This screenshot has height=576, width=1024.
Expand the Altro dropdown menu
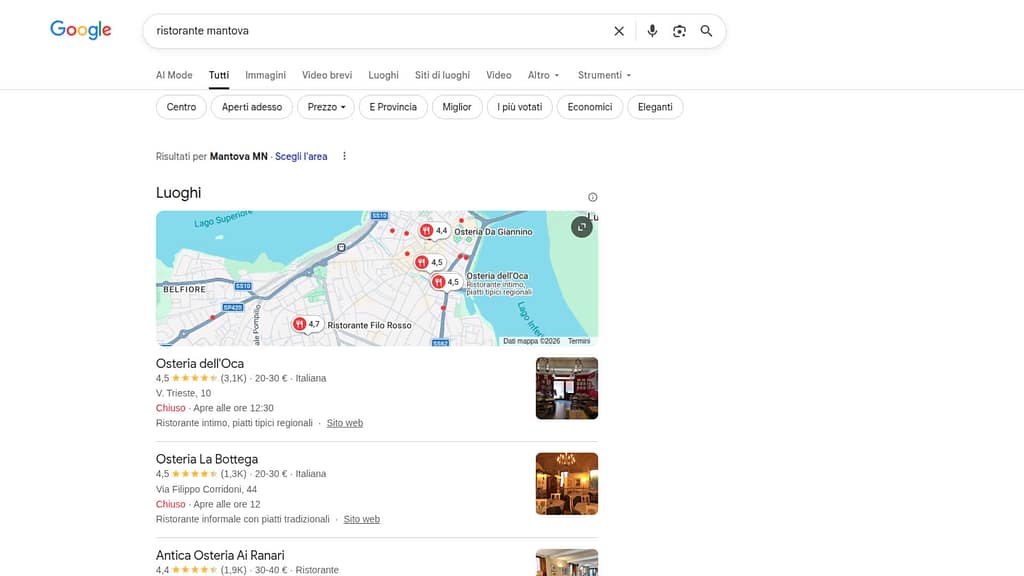tap(543, 75)
